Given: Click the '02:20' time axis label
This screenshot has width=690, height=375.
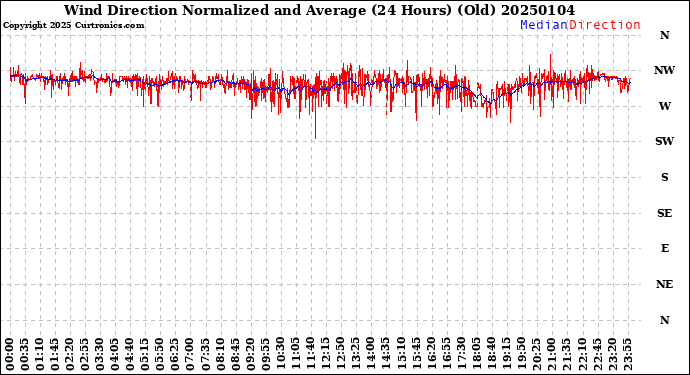Looking at the screenshot, I should pos(70,354).
